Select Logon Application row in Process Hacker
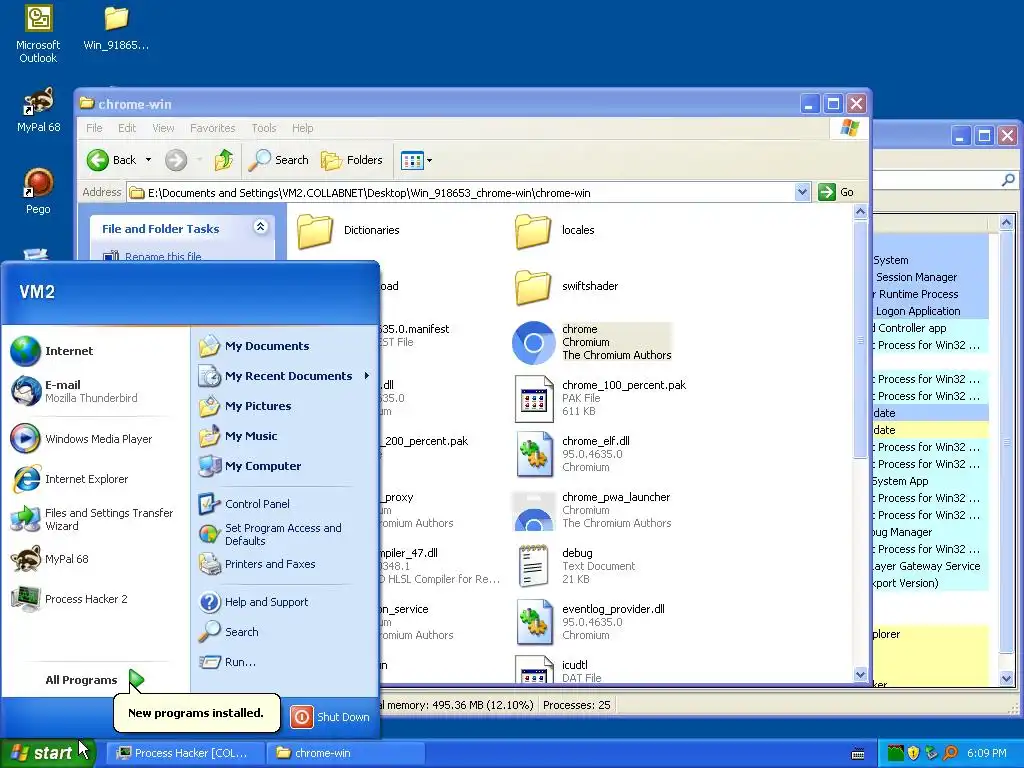The image size is (1024, 768). [x=930, y=311]
